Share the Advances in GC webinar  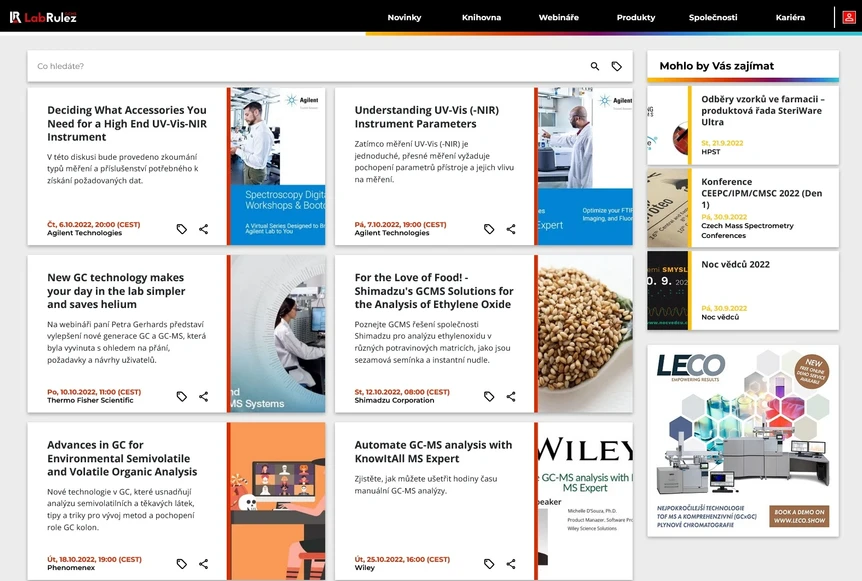point(204,564)
